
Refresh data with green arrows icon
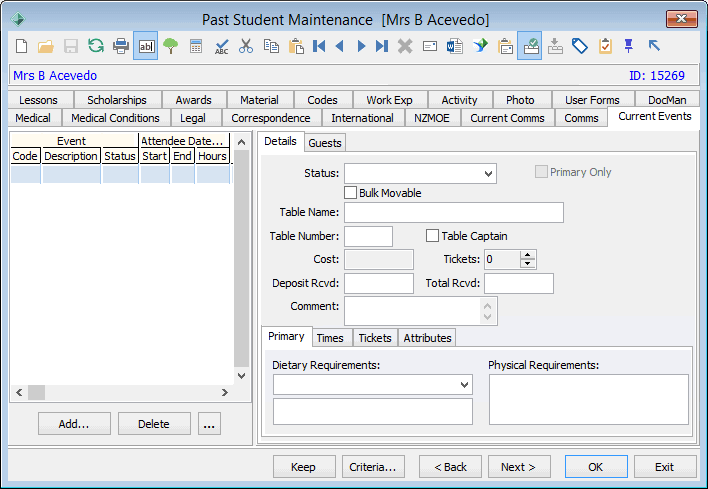96,46
